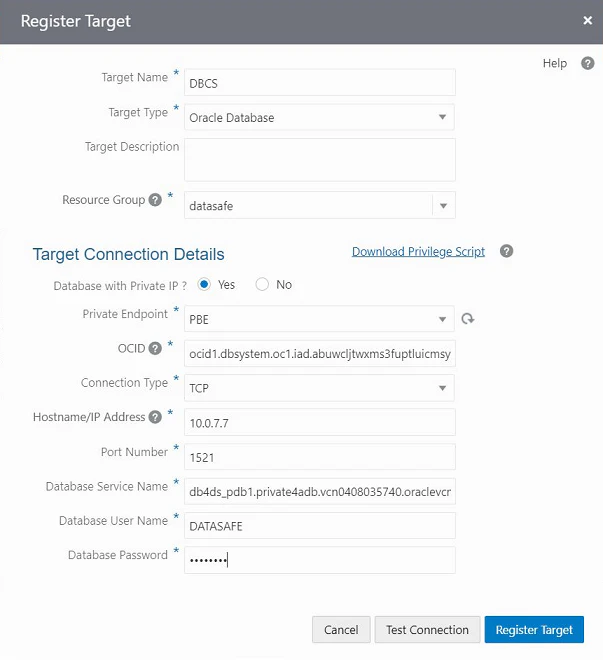Focus the Target Name field
The image size is (603, 660).
319,82
